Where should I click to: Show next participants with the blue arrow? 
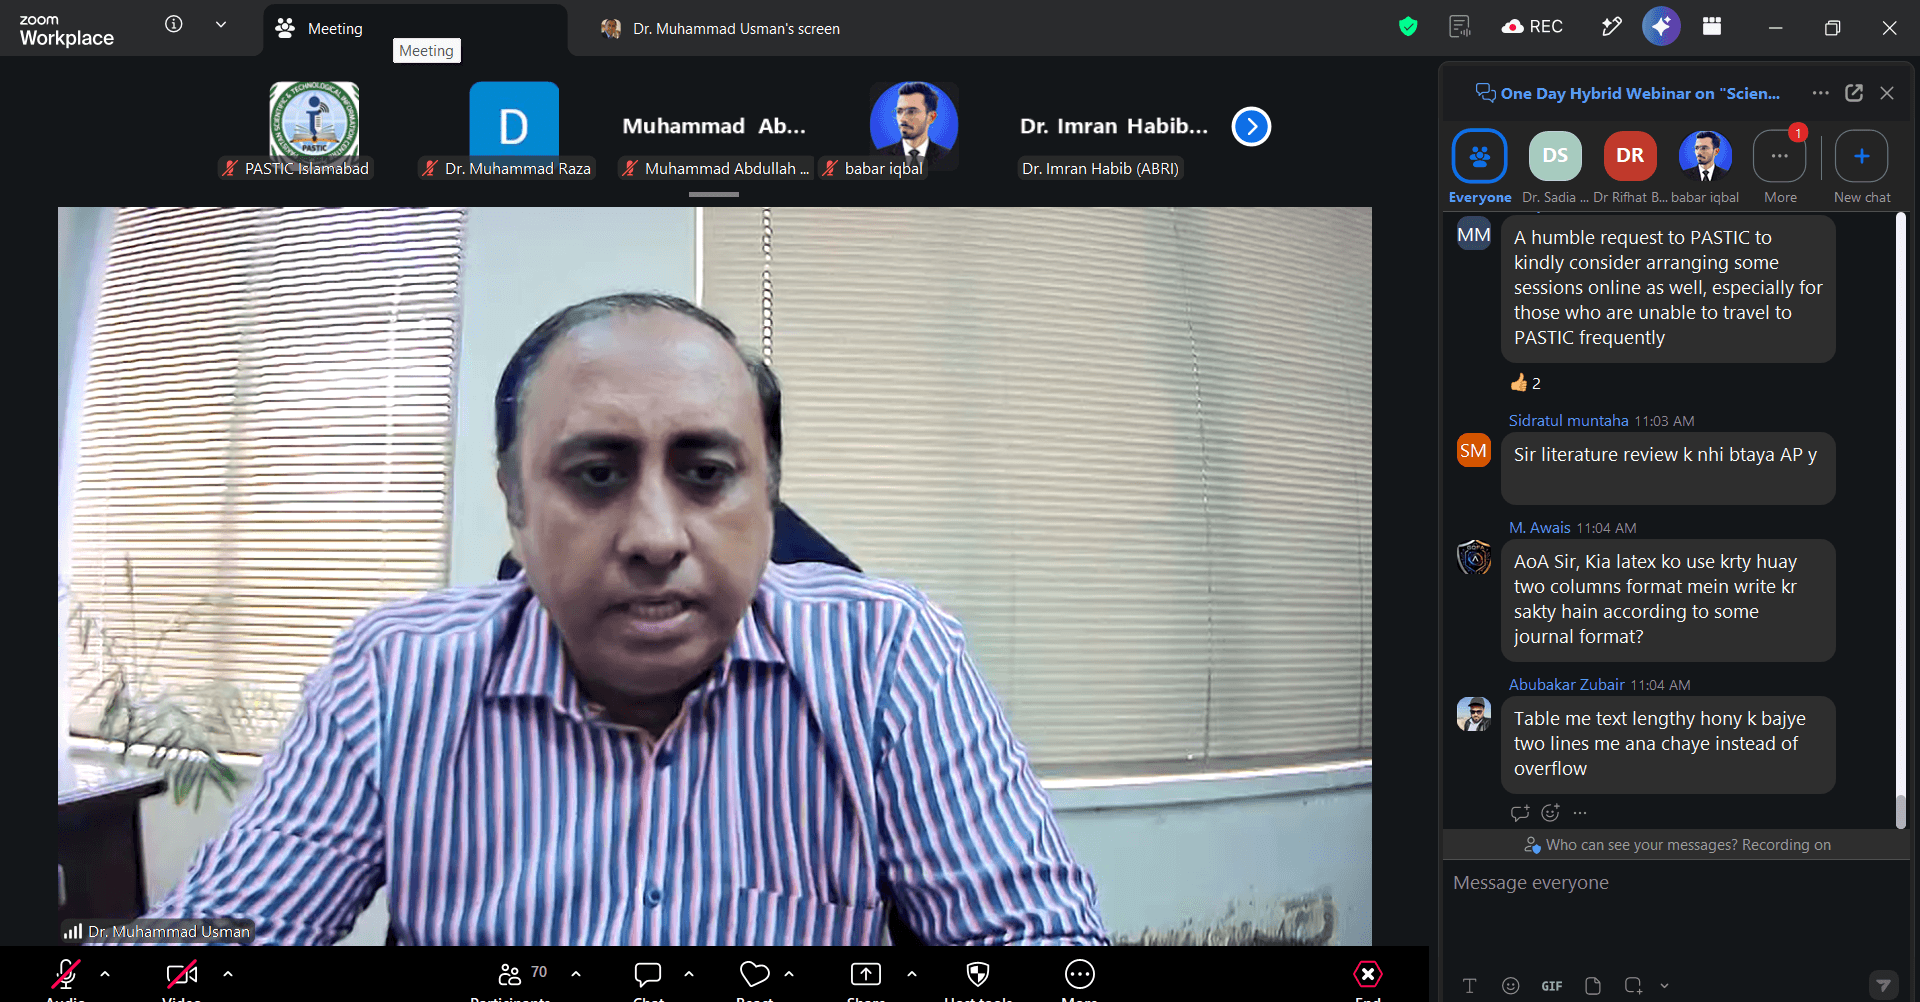click(1251, 127)
